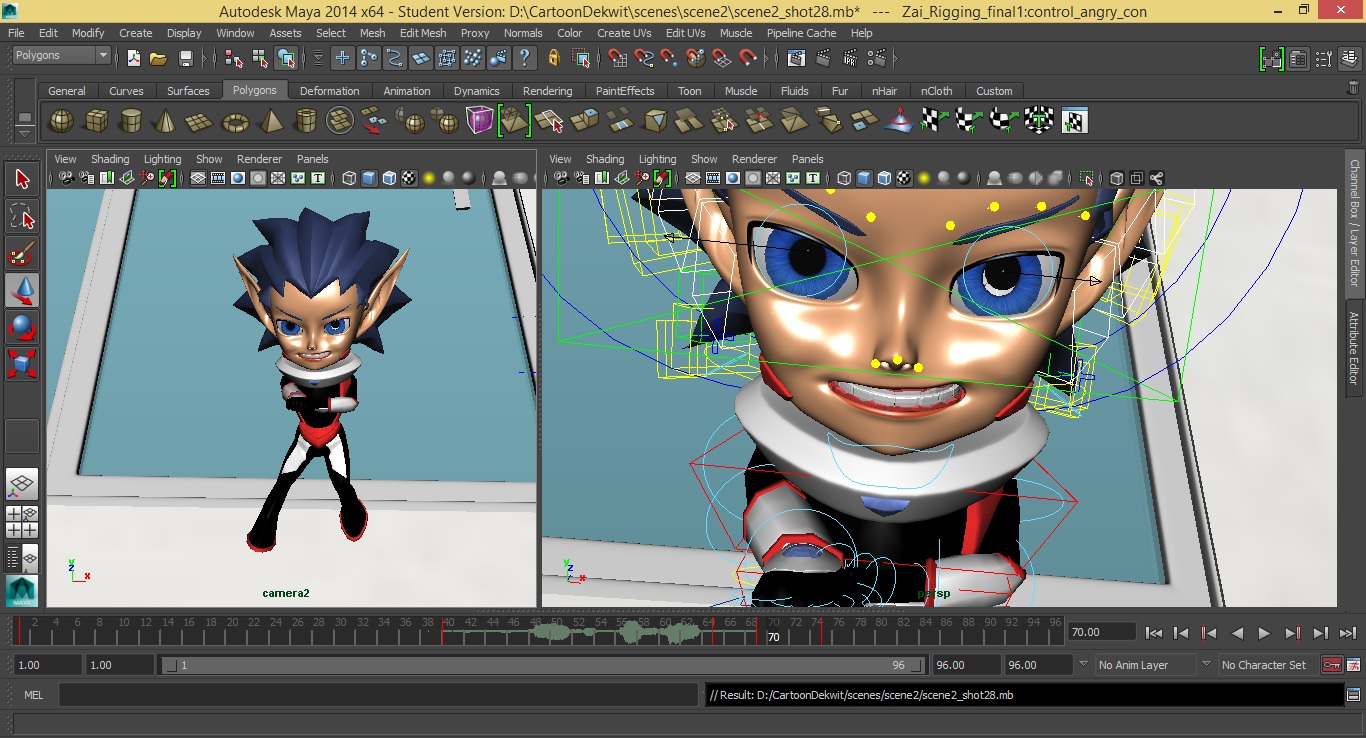Toggle snap to points magnet
The width and height of the screenshot is (1366, 738).
[670, 58]
